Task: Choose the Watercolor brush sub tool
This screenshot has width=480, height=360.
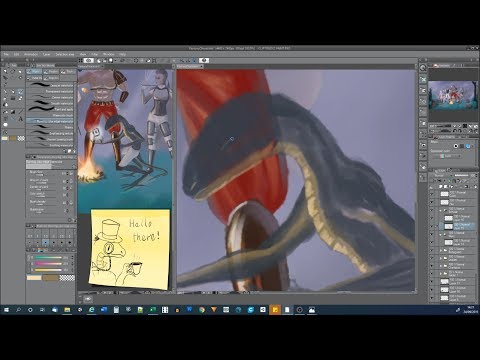Action: pos(51,115)
